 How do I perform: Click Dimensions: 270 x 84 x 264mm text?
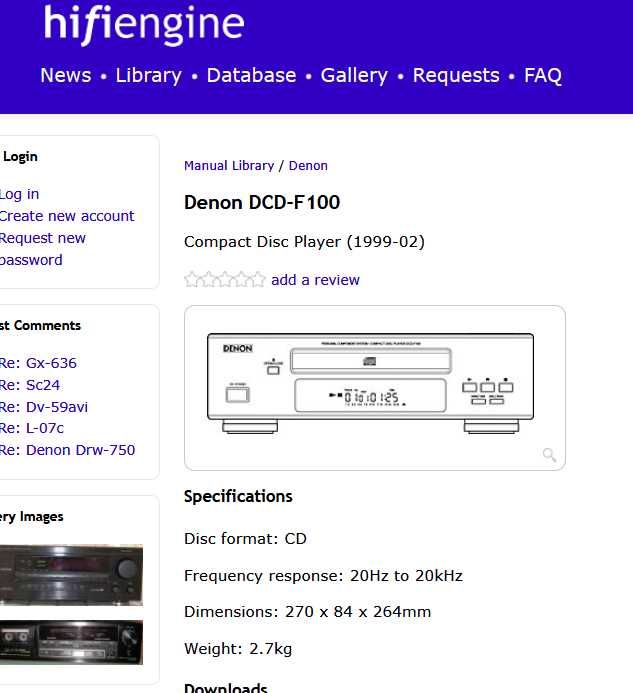pos(308,612)
